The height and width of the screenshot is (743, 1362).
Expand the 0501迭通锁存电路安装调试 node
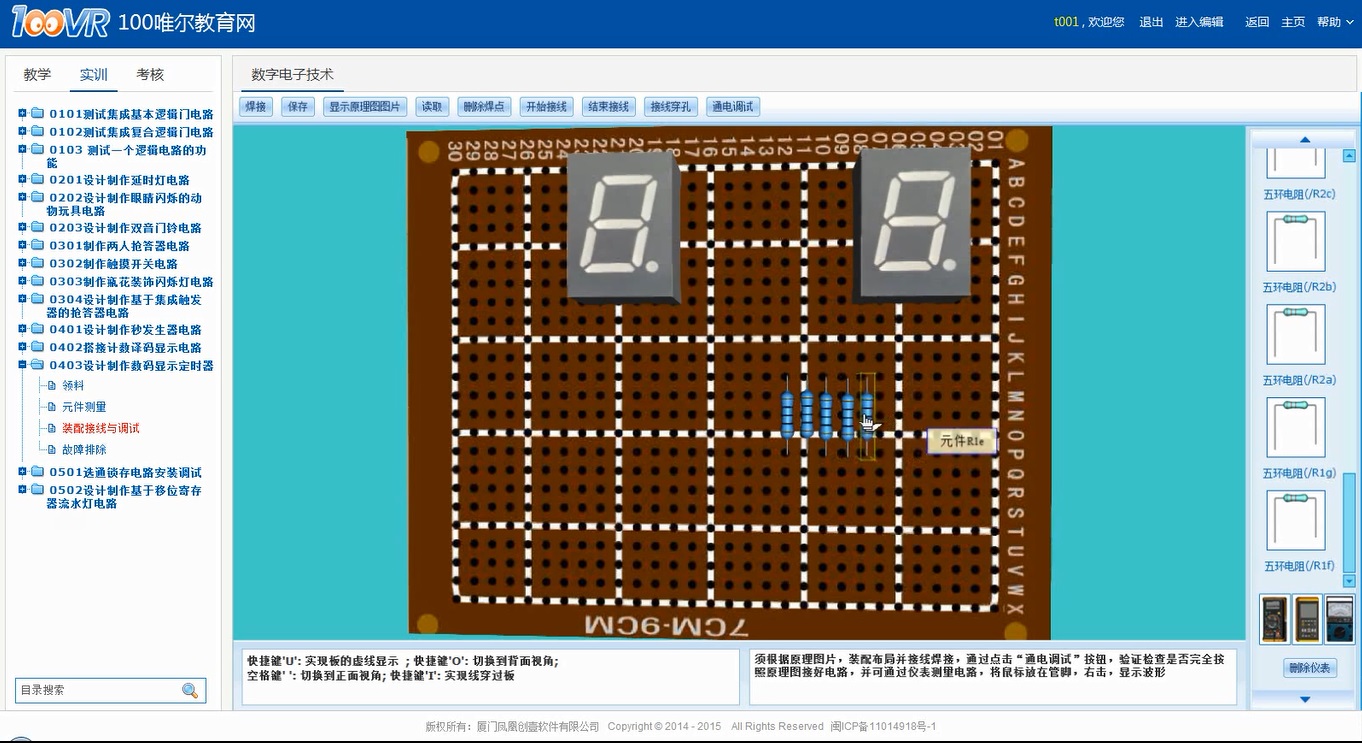click(x=22, y=472)
